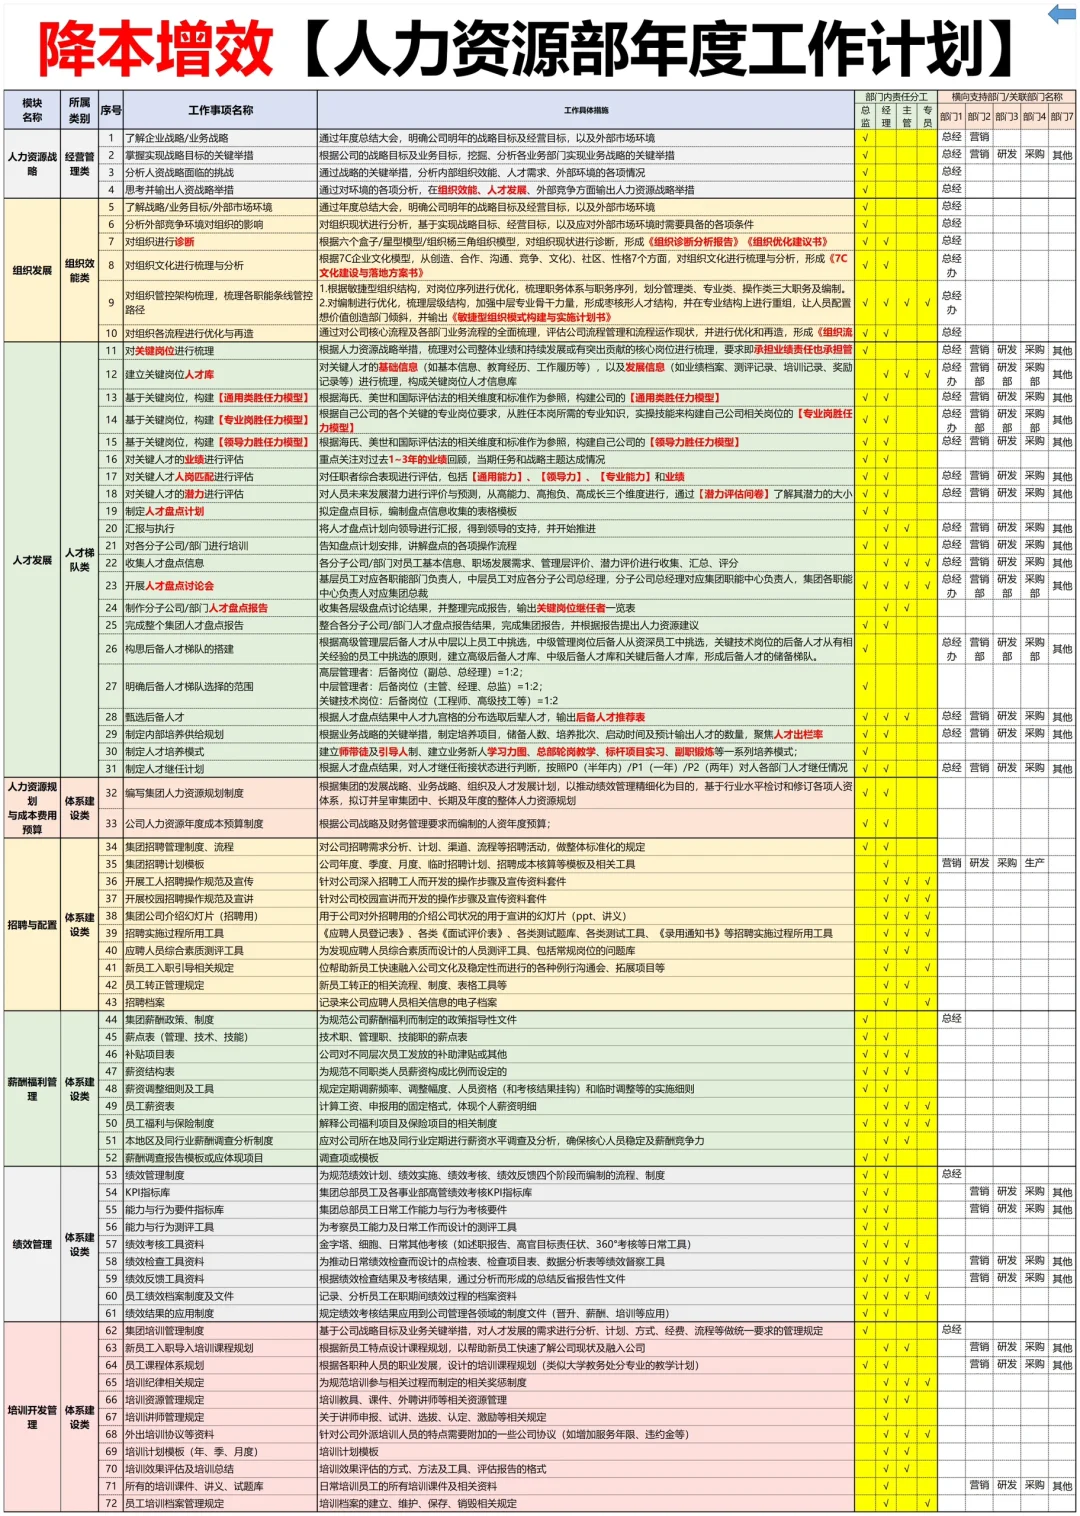Image resolution: width=1080 pixels, height=1516 pixels.
Task: Select the 部门7 header cell
Action: pyautogui.click(x=1062, y=117)
